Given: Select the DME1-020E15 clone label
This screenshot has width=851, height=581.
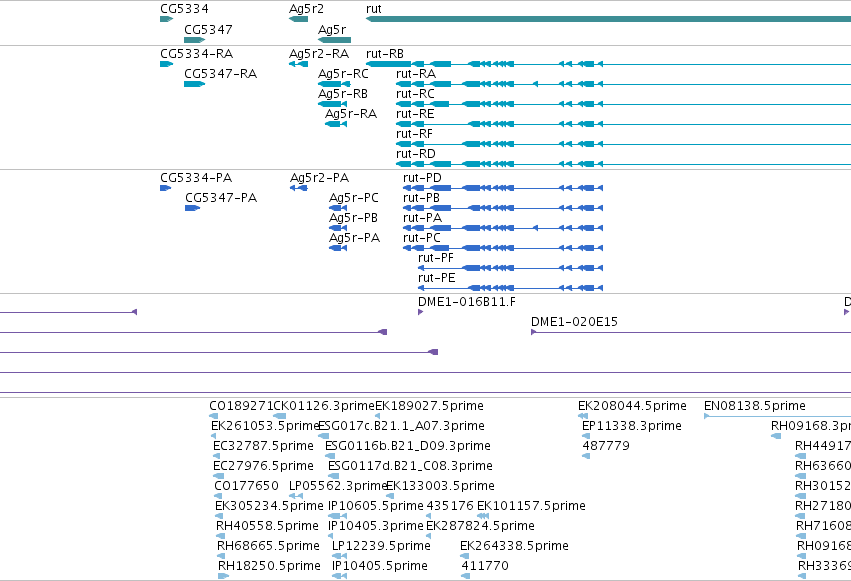Looking at the screenshot, I should 574,322.
